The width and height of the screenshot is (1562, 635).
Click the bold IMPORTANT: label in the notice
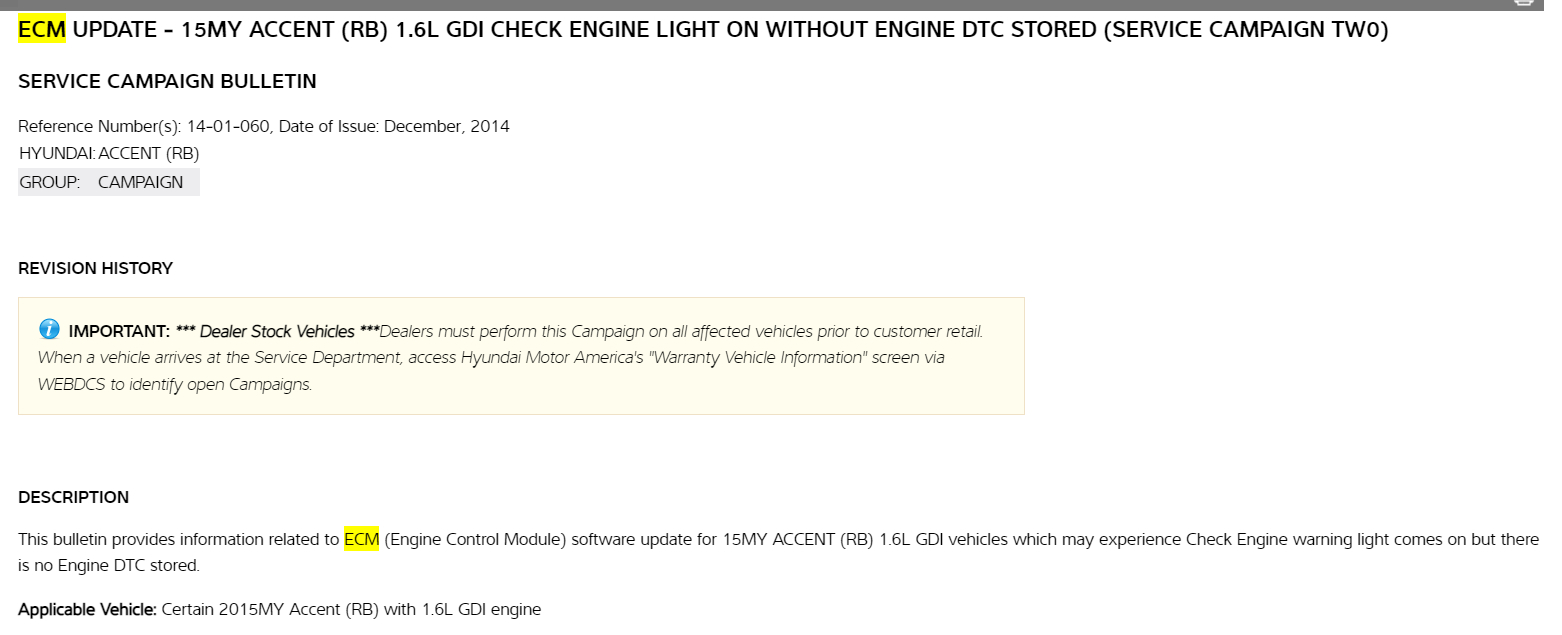(x=119, y=331)
